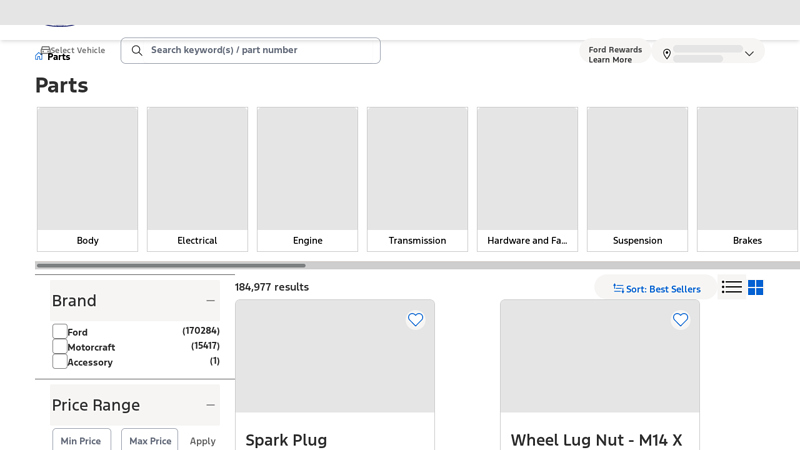Check the Accessory brand filter
Screen dimensions: 800x450
[x=60, y=361]
